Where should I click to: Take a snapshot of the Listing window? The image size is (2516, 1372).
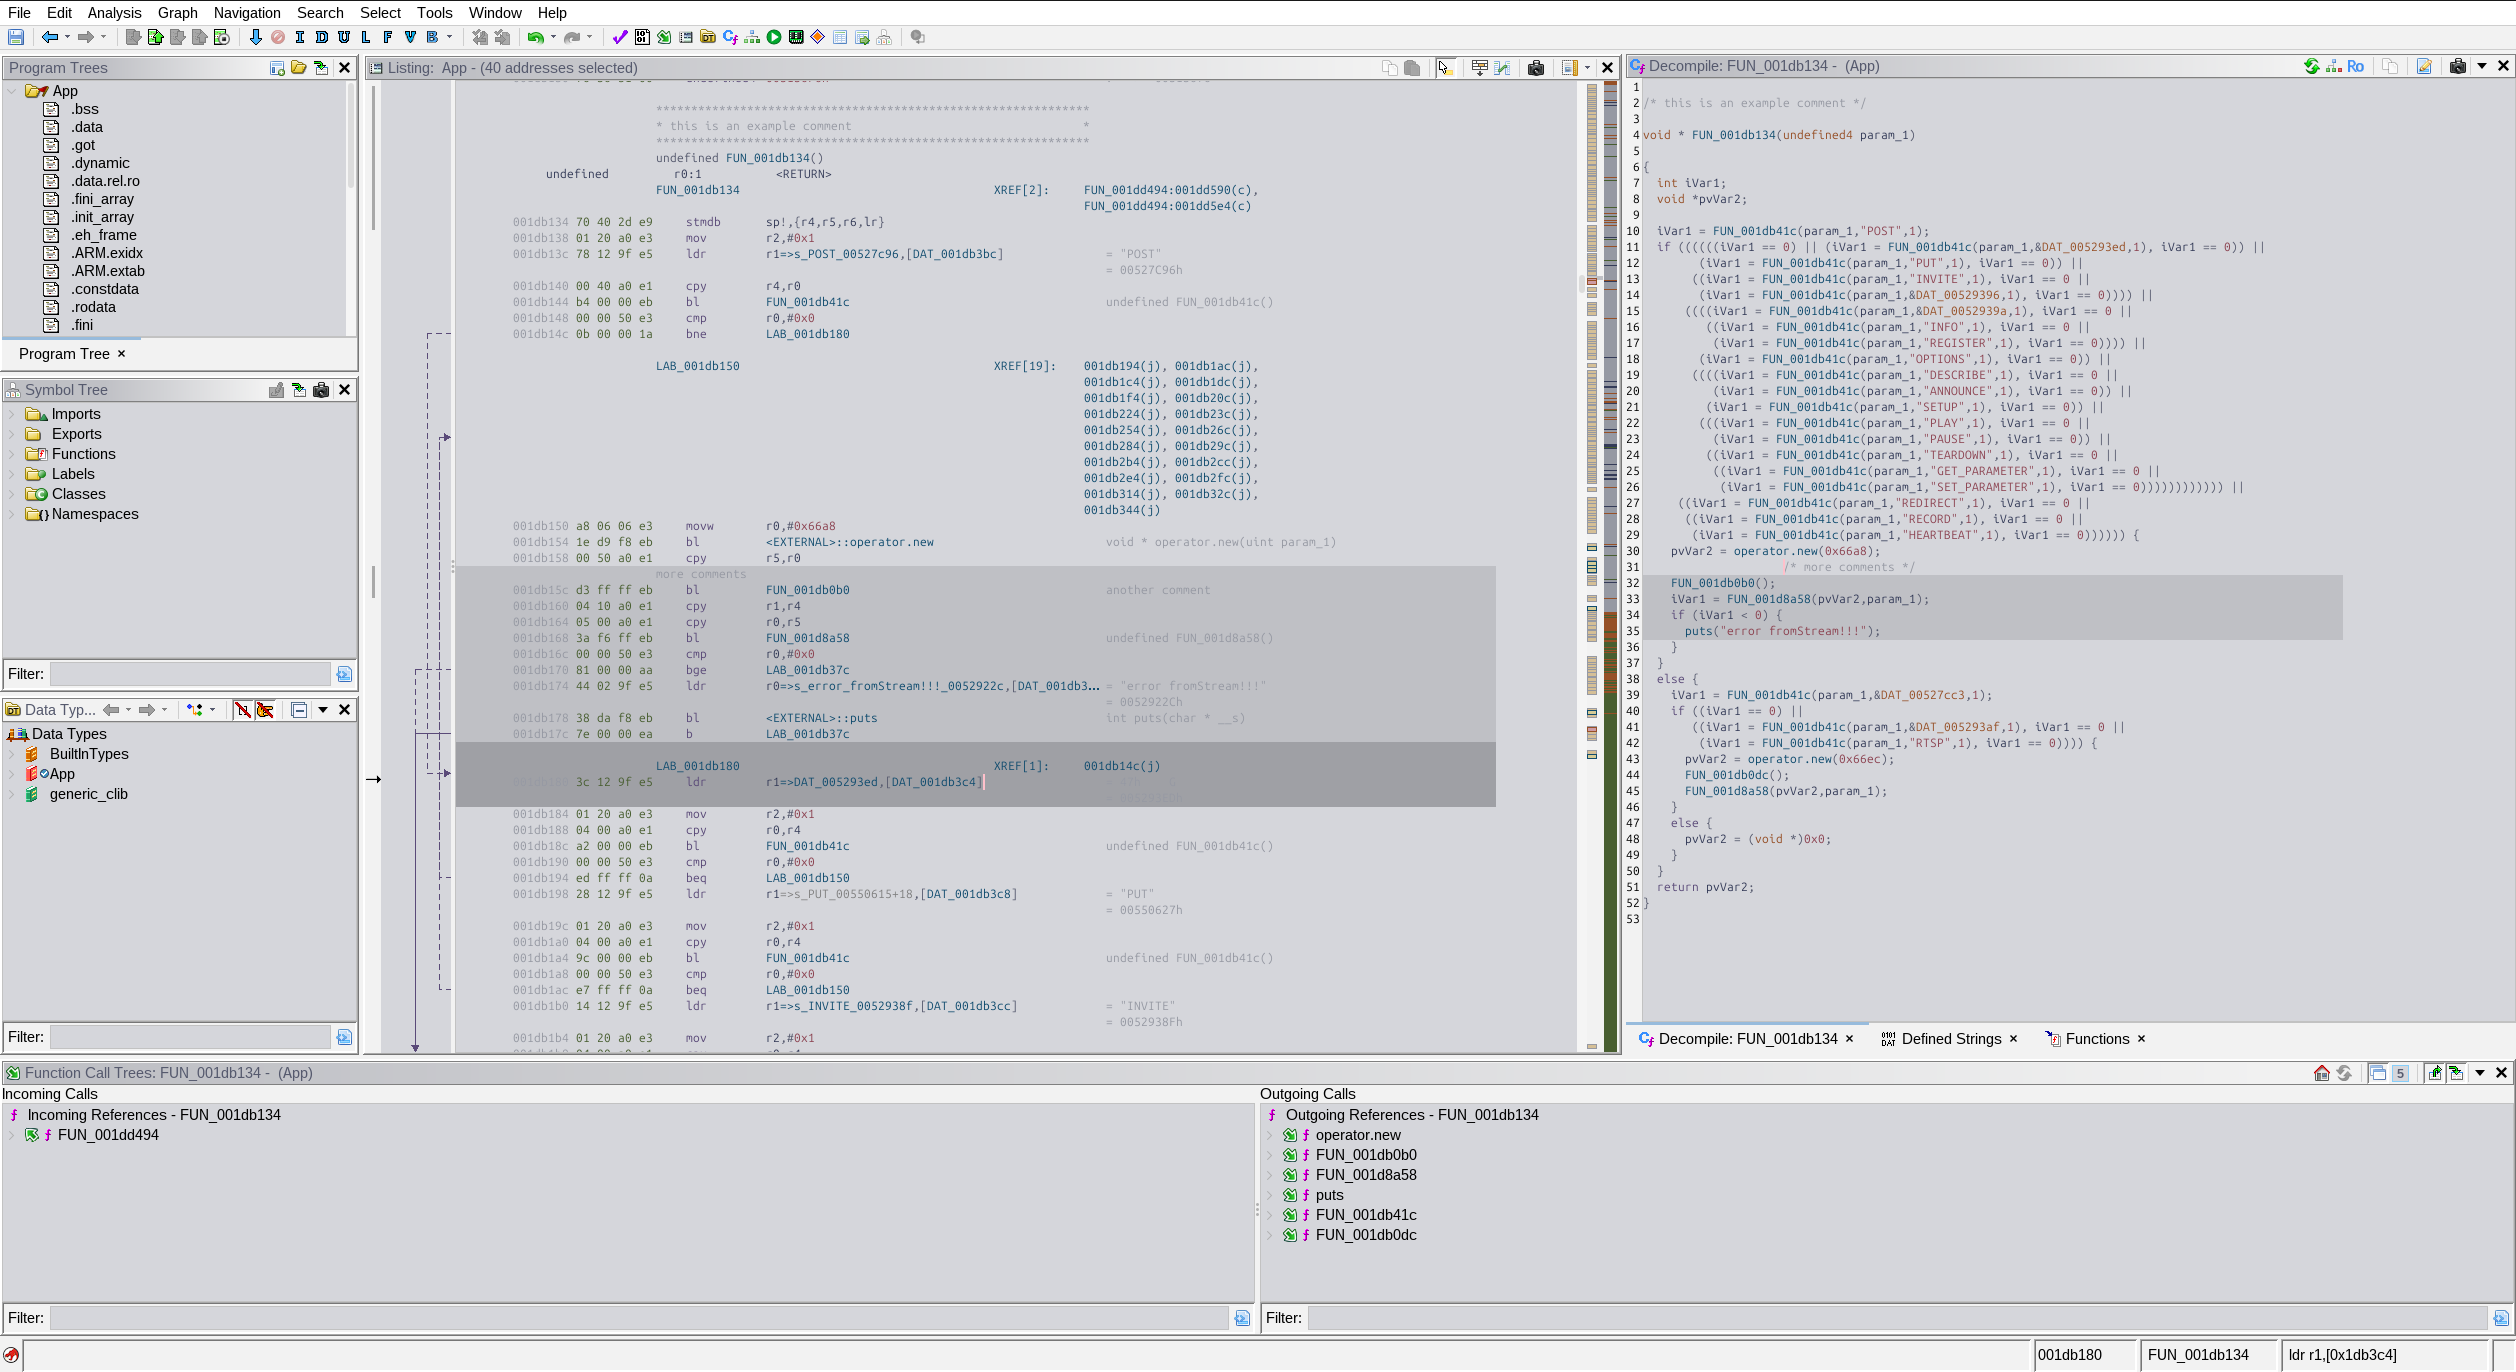point(1536,68)
